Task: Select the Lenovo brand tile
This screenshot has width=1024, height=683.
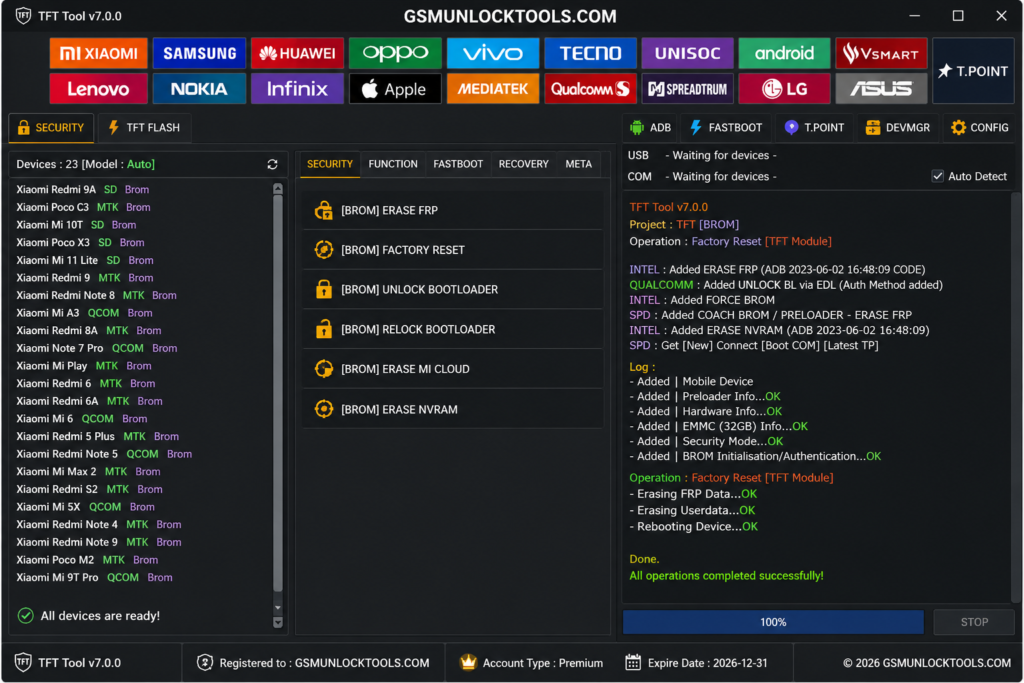Action: click(99, 89)
